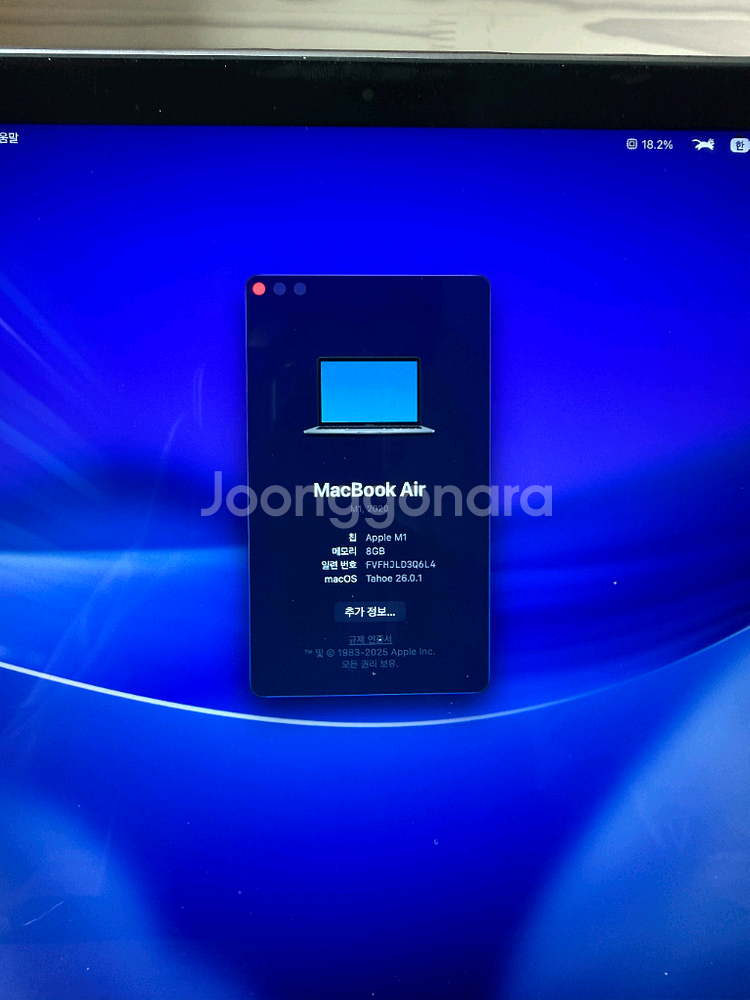Click the 18.2% usage readout
Image resolution: width=750 pixels, height=1000 pixels.
657,144
